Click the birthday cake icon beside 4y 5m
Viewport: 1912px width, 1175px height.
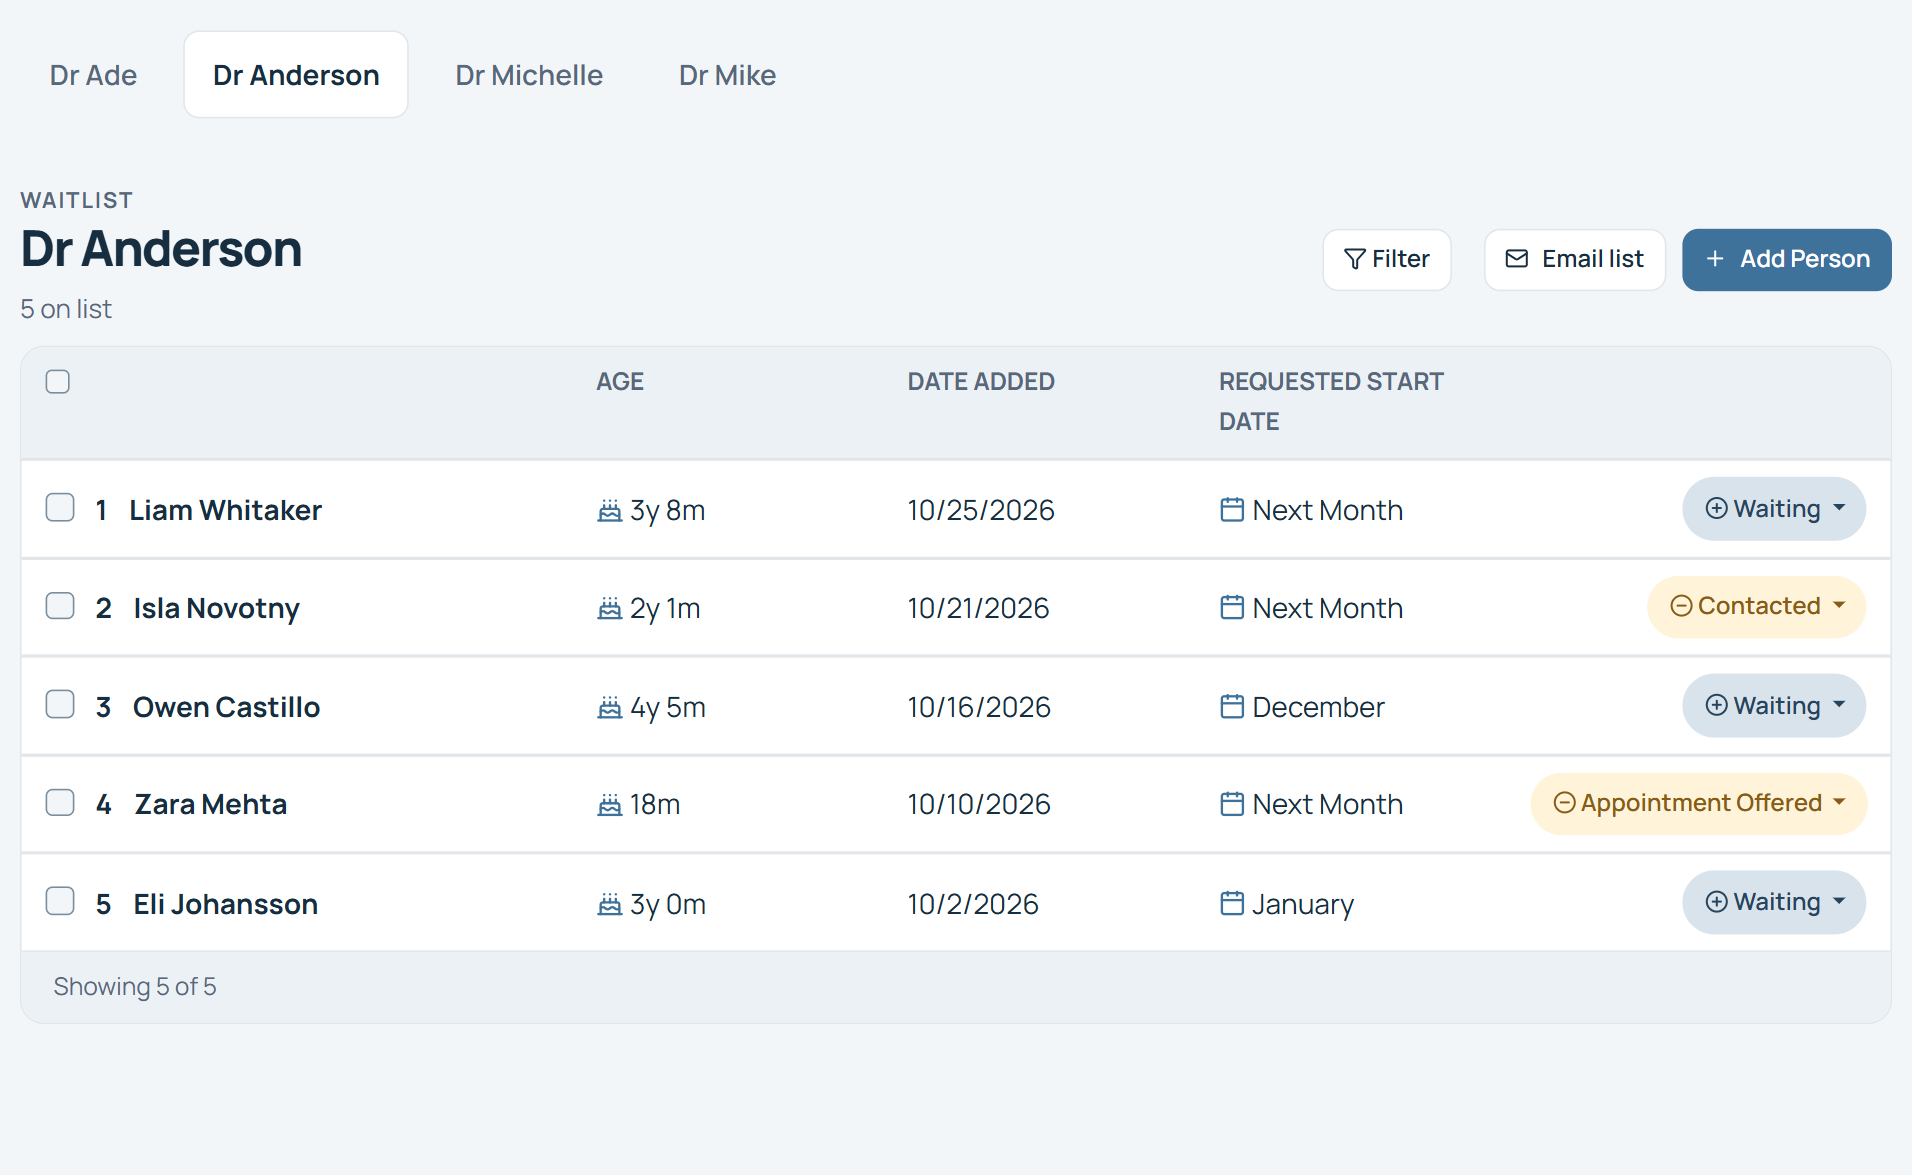pos(609,707)
